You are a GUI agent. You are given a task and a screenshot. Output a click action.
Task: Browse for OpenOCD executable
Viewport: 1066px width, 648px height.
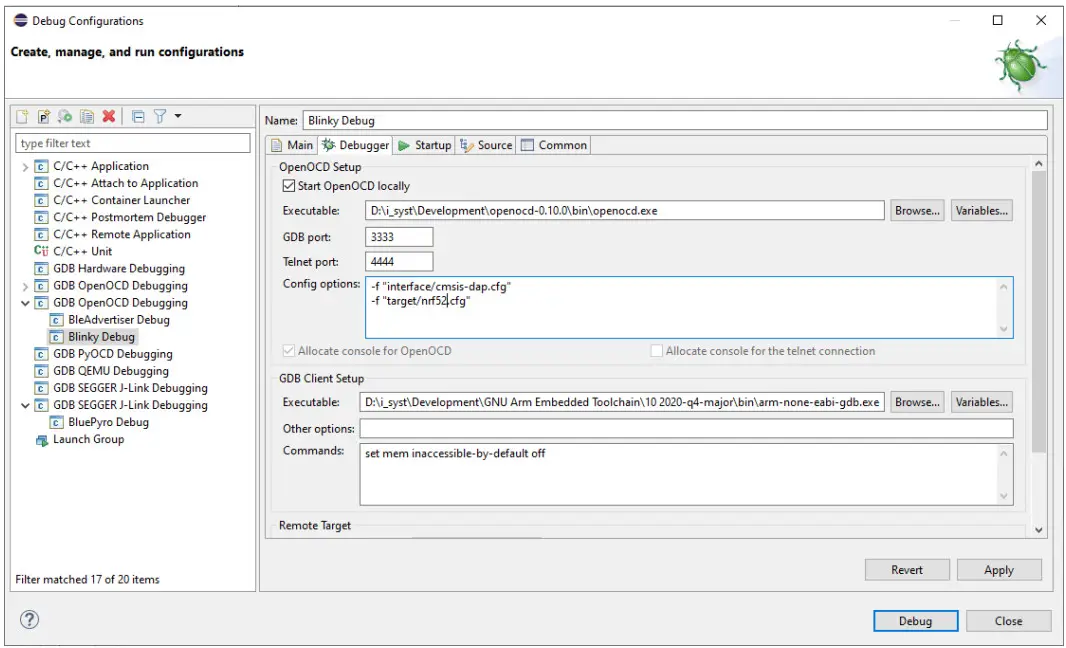(x=917, y=211)
